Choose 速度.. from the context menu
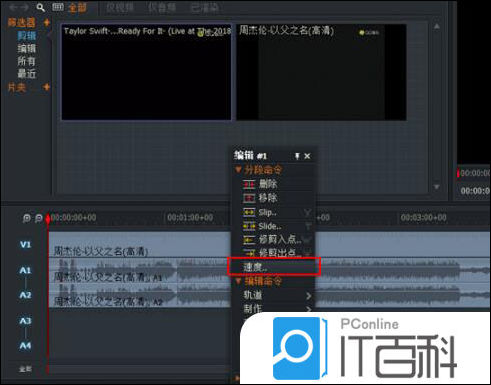Image resolution: width=491 pixels, height=385 pixels. (x=274, y=267)
